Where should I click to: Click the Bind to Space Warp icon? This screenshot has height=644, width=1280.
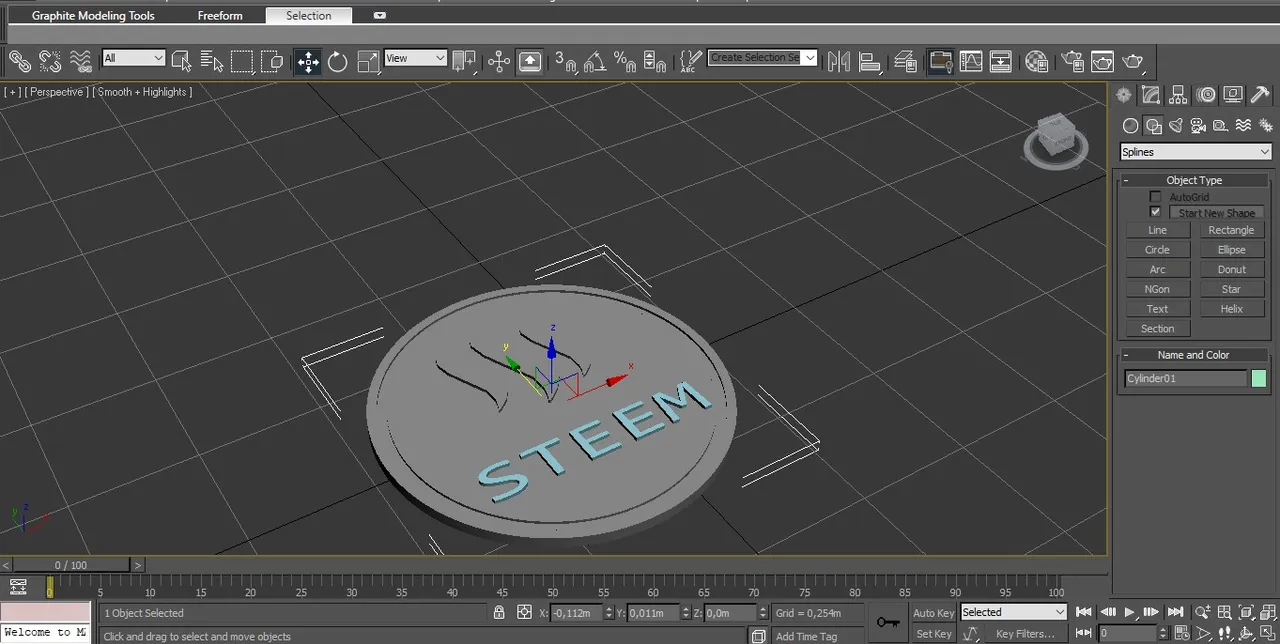click(x=81, y=61)
